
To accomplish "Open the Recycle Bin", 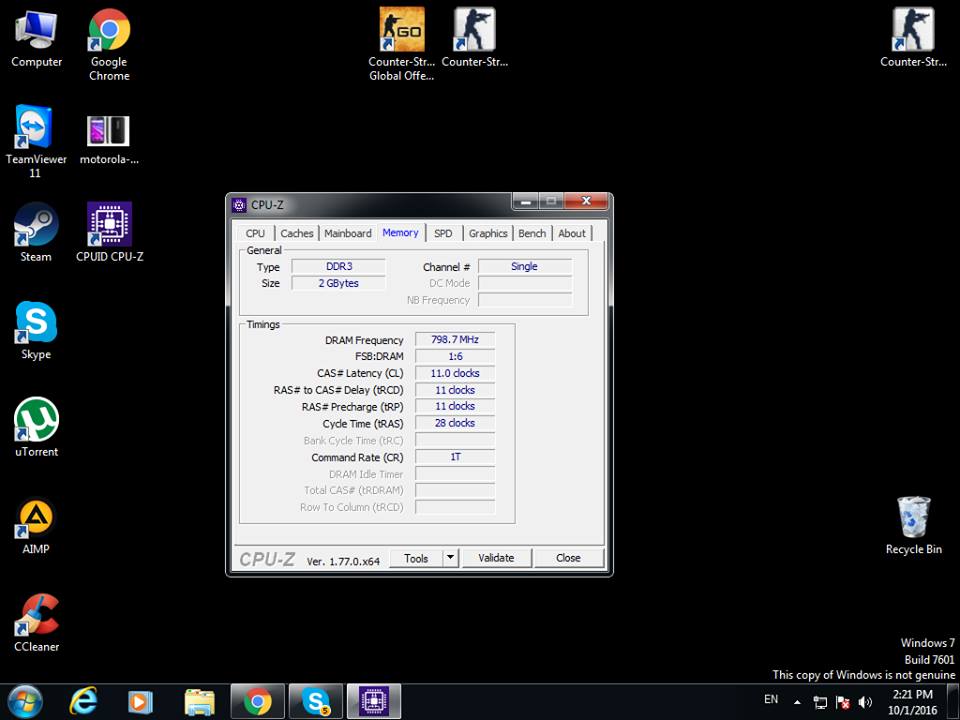I will 913,519.
